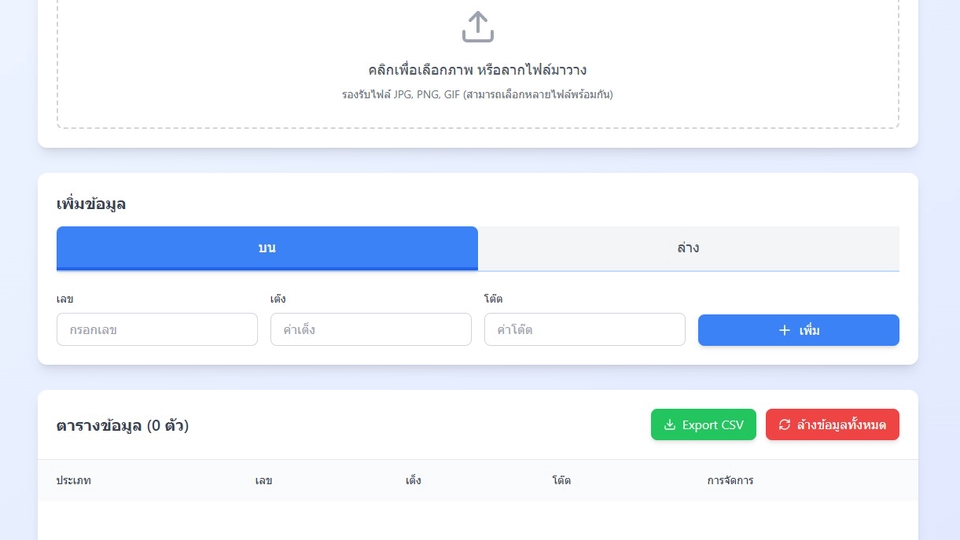960x540 pixels.
Task: Click the คลิกเพื่อเลือกภาพ upload dropzone text
Action: pyautogui.click(x=477, y=70)
